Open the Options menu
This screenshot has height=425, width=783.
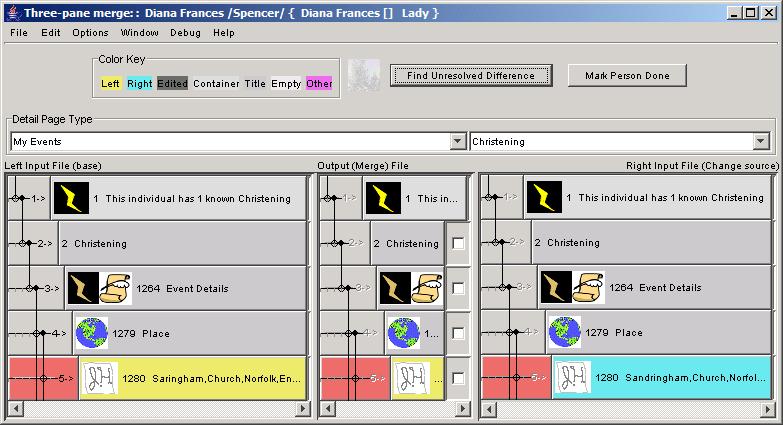coord(90,32)
